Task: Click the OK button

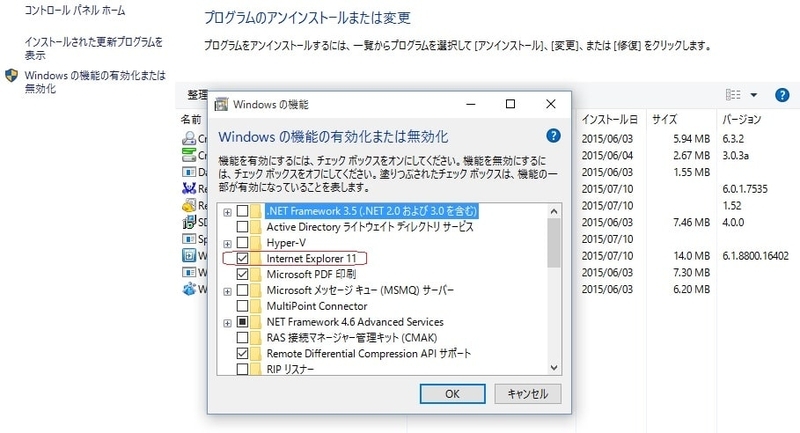Action: [452, 394]
